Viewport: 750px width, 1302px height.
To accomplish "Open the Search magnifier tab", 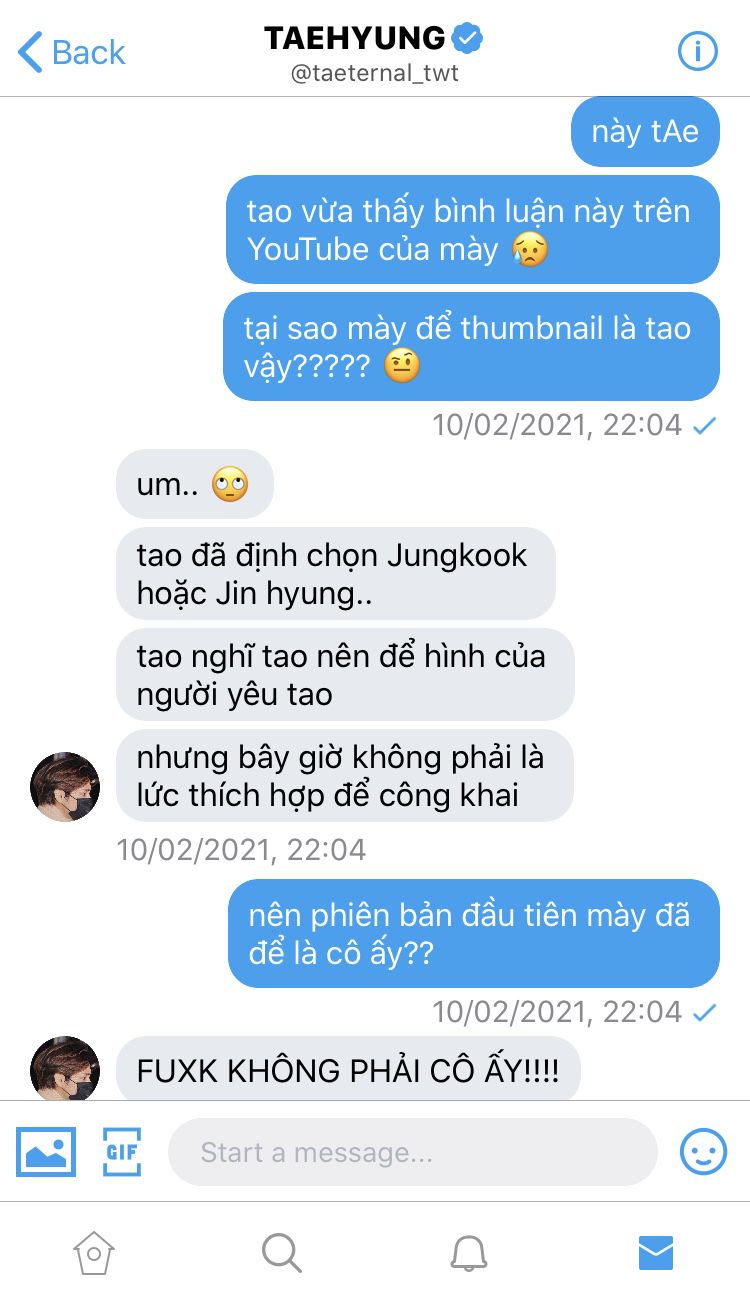I will [x=281, y=1252].
